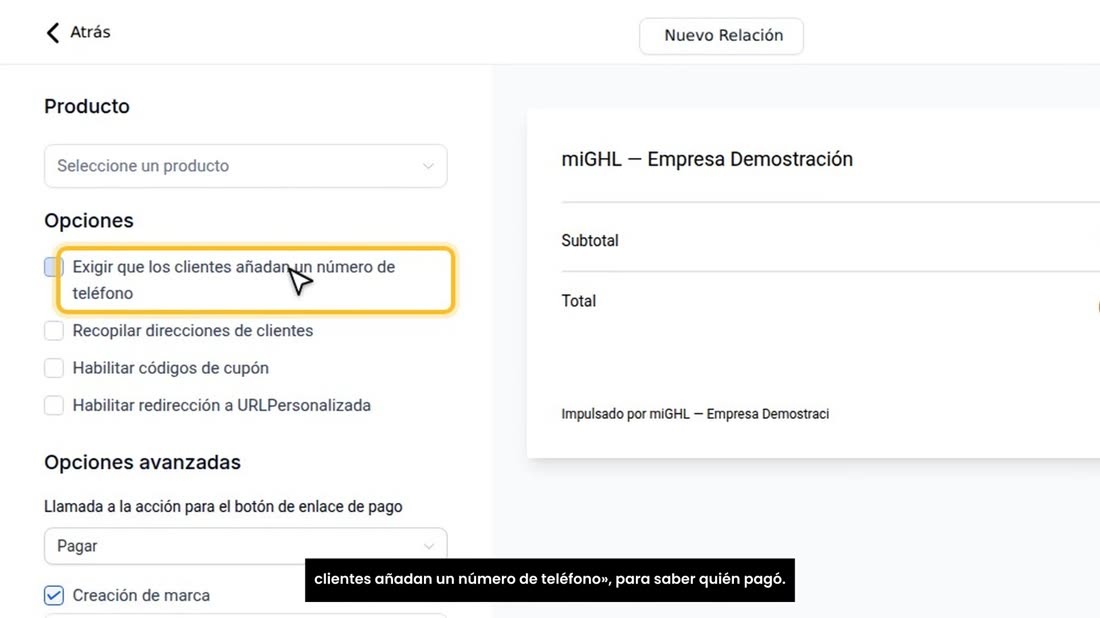Viewport: 1100px width, 618px height.
Task: Click Impulsado por miGHL footer text
Action: tap(695, 414)
